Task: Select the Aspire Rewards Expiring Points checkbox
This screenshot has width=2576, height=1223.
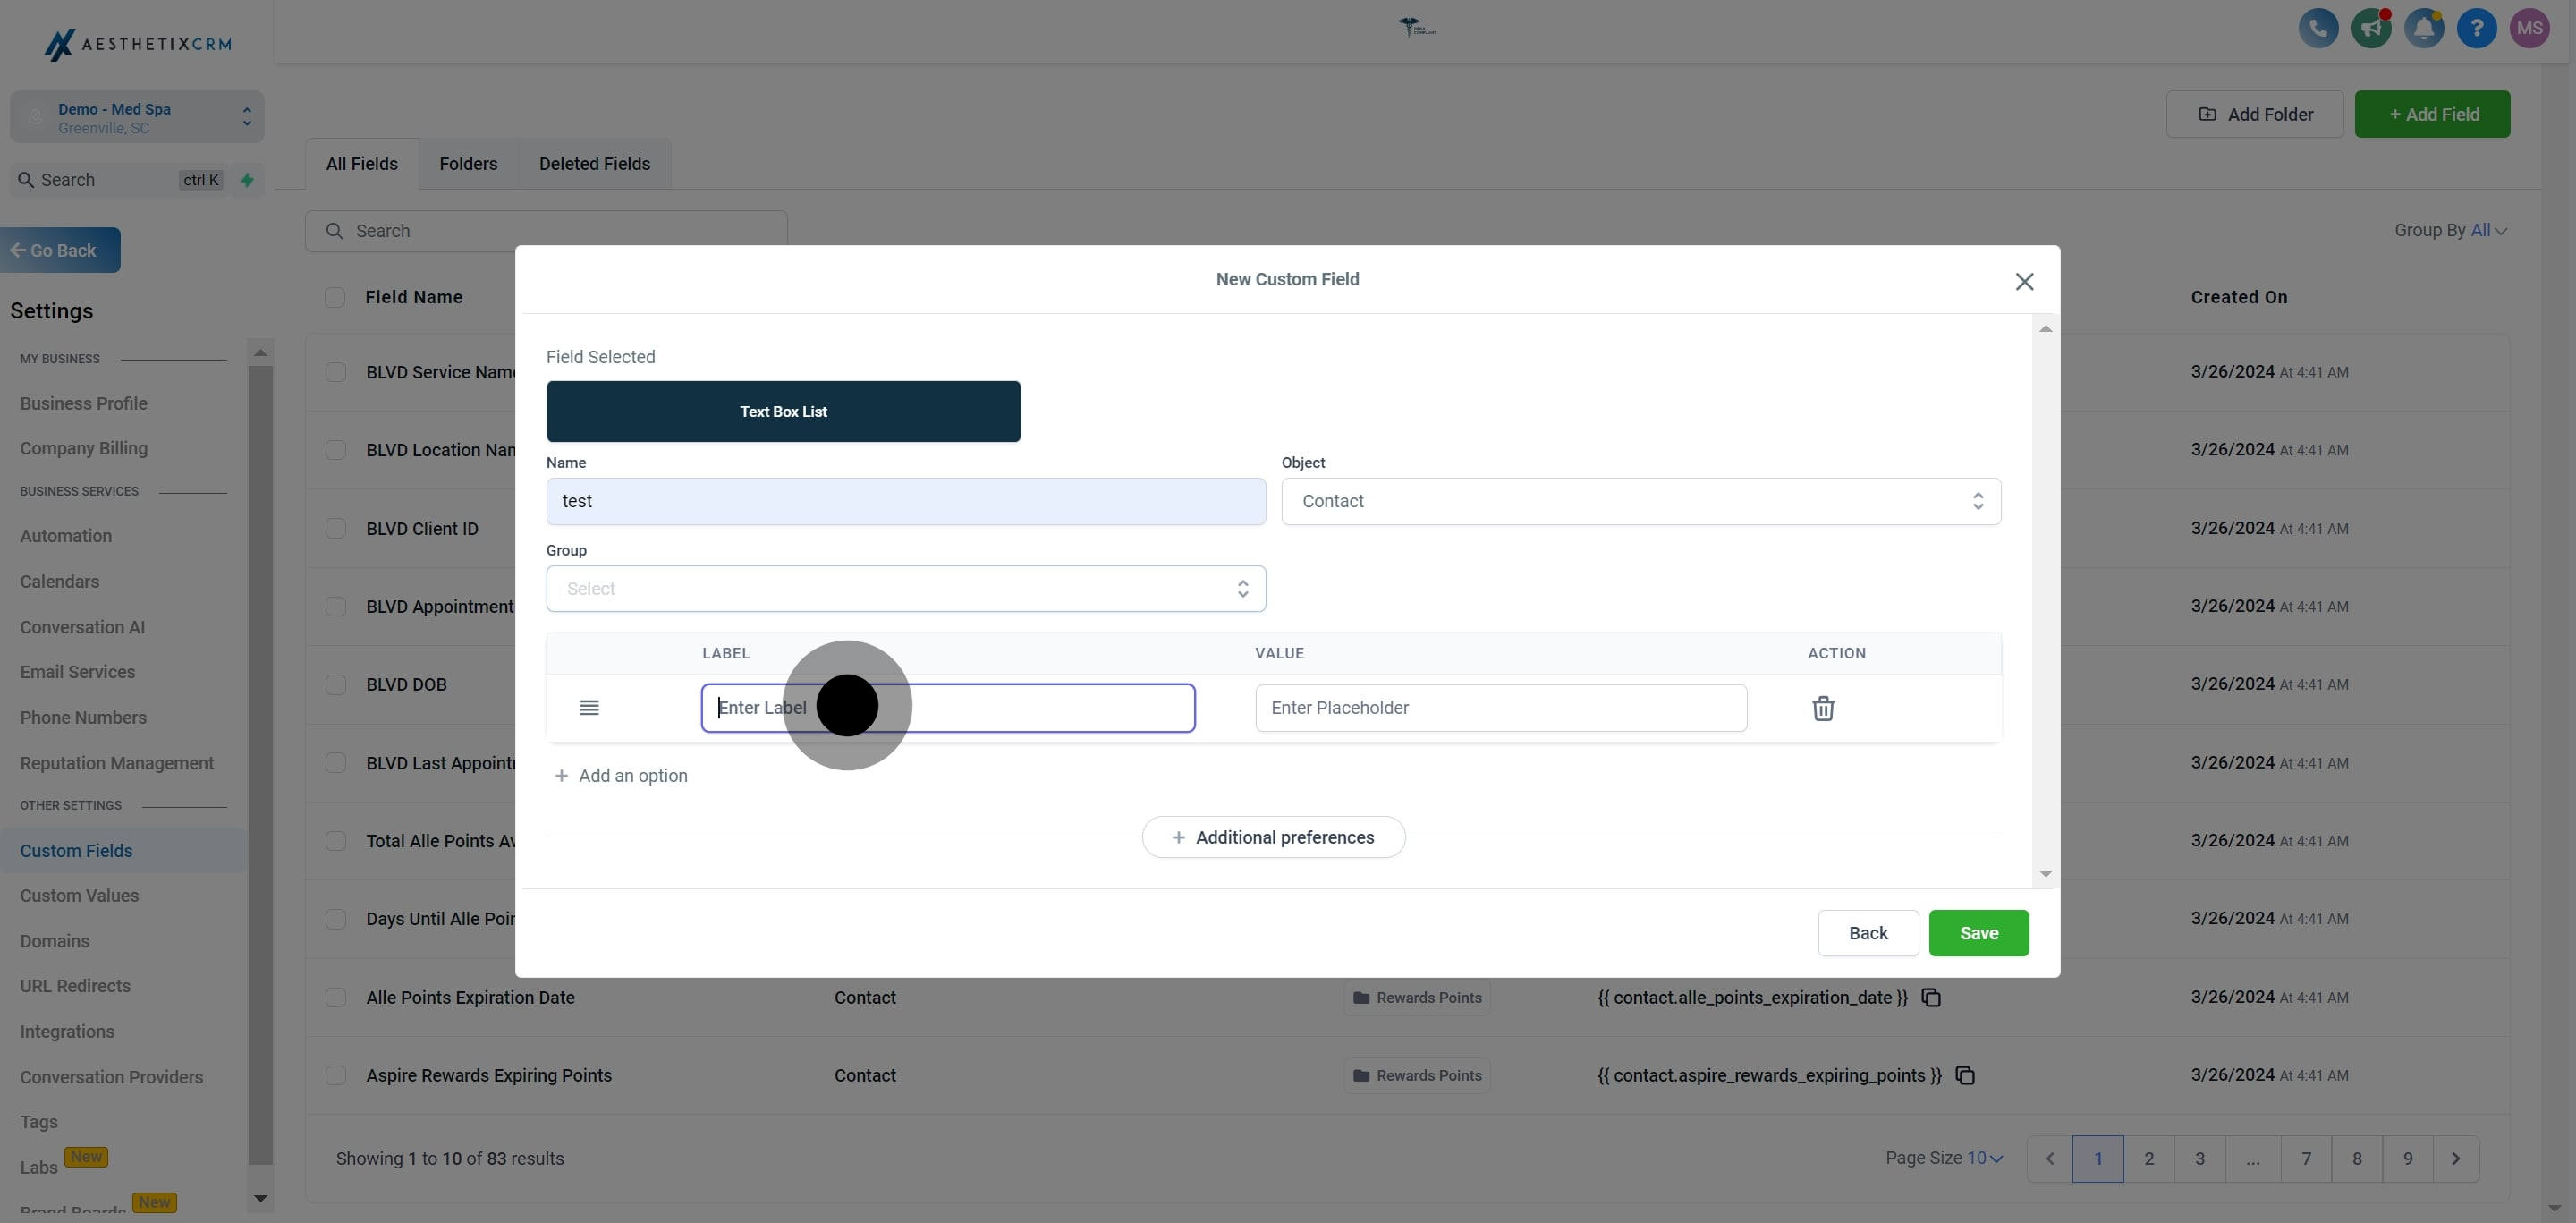Action: coord(336,1076)
